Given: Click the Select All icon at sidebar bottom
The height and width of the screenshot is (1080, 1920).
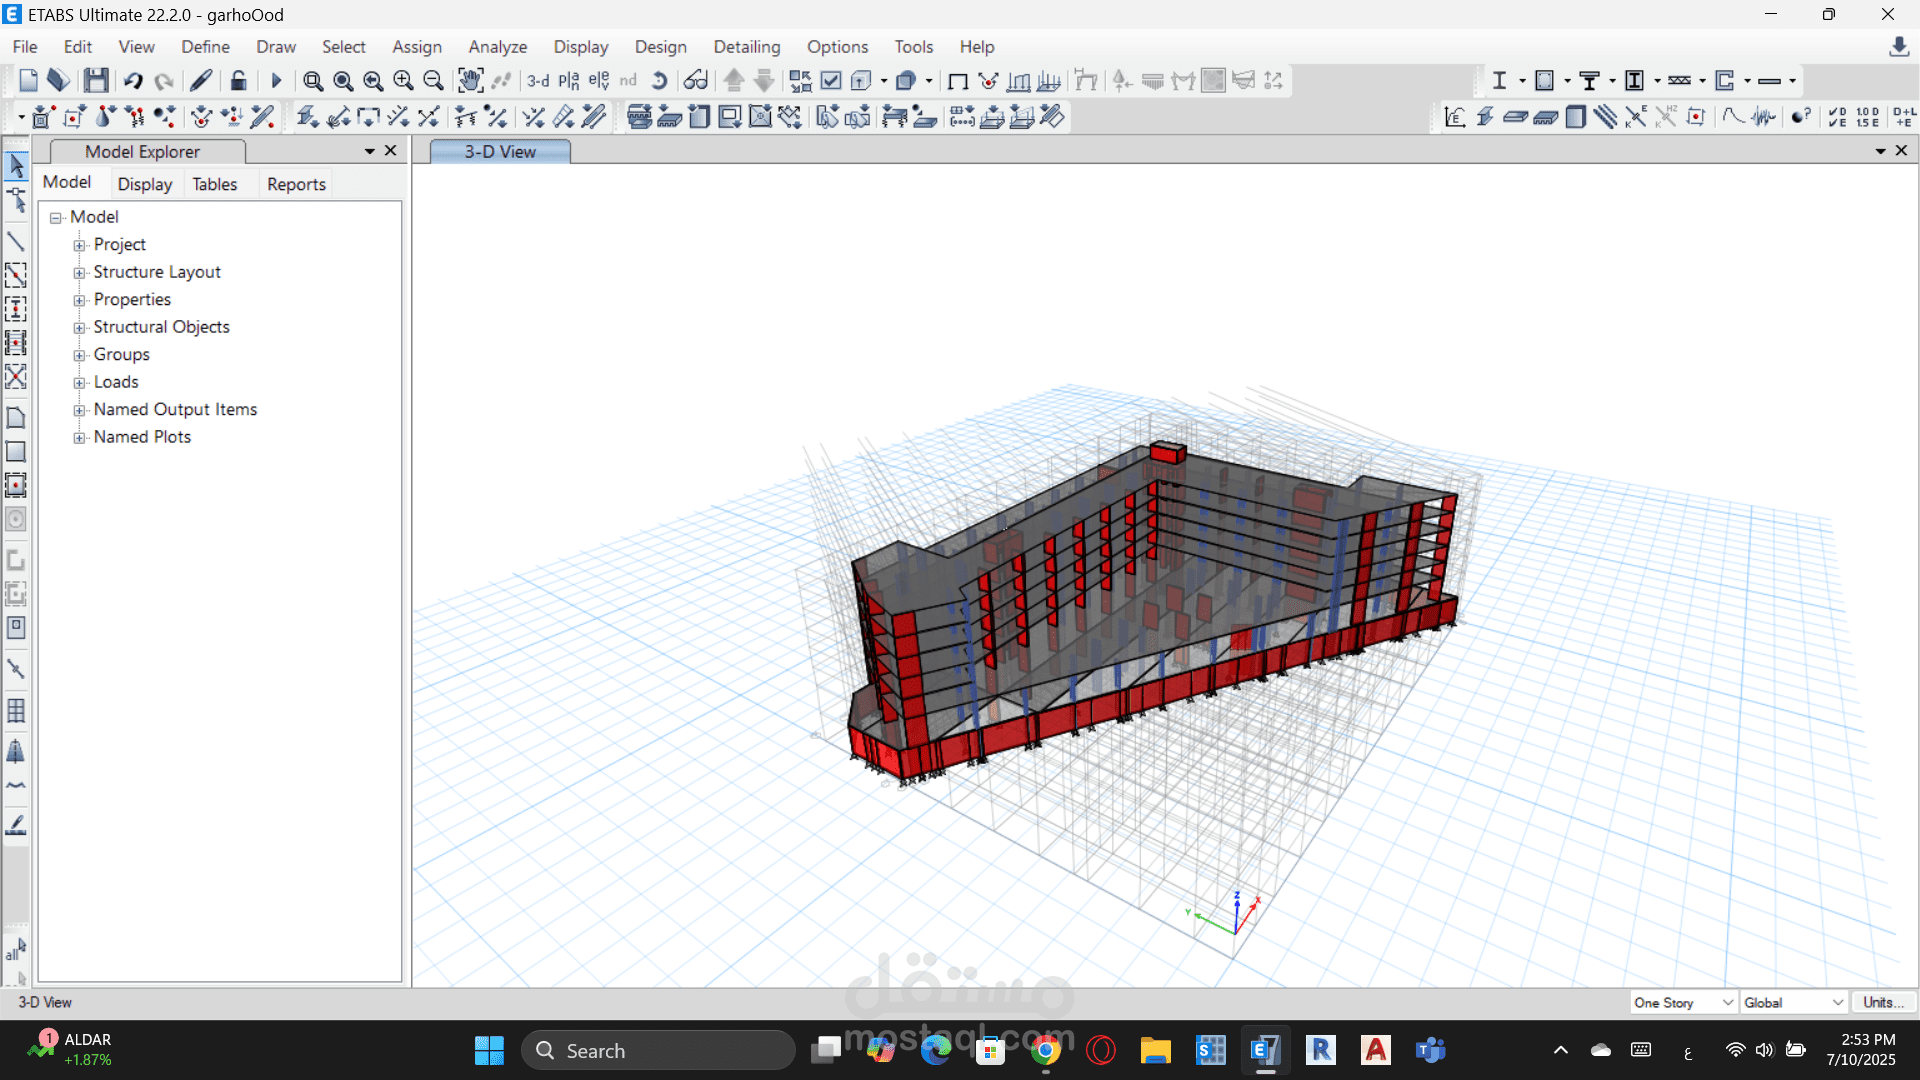Looking at the screenshot, I should (x=16, y=948).
